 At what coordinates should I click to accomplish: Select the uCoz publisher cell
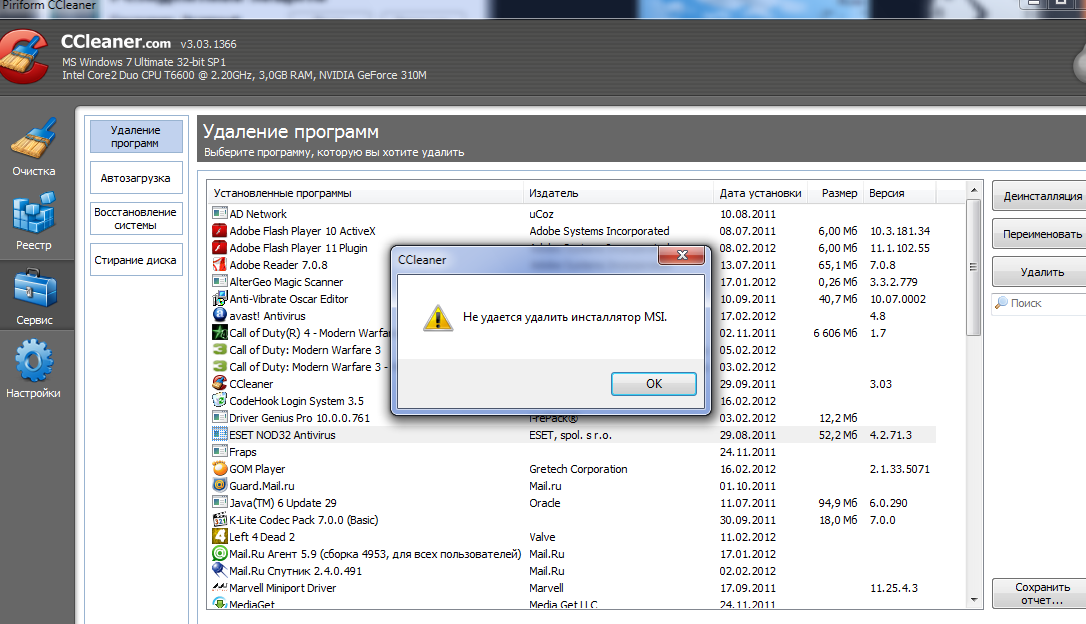pos(542,214)
